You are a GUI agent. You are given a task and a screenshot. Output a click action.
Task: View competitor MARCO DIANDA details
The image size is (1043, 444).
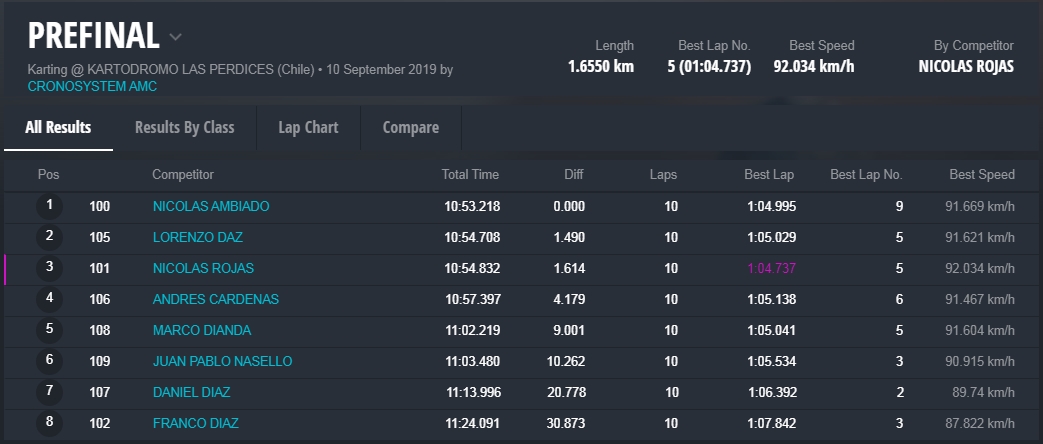tap(202, 330)
